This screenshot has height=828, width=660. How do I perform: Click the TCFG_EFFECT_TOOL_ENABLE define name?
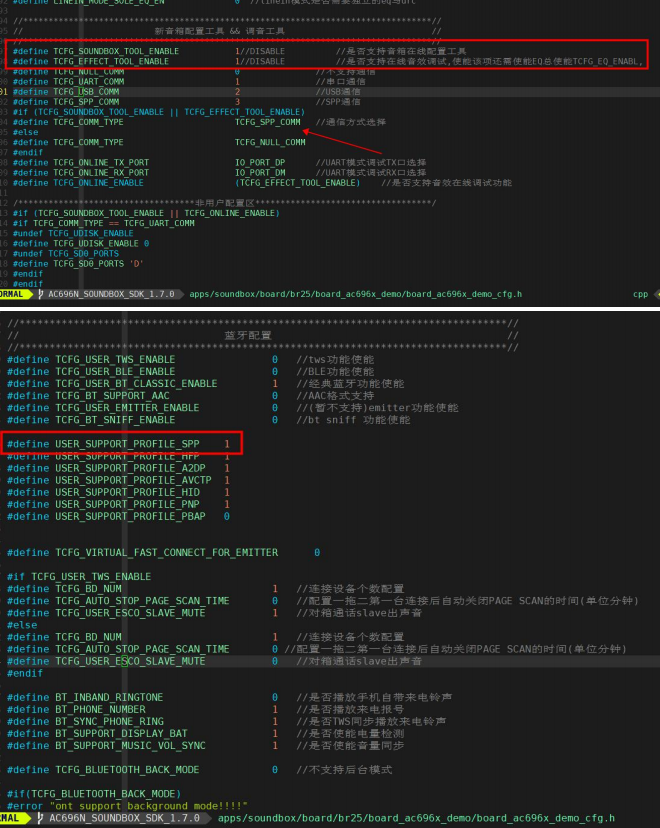pyautogui.click(x=111, y=61)
